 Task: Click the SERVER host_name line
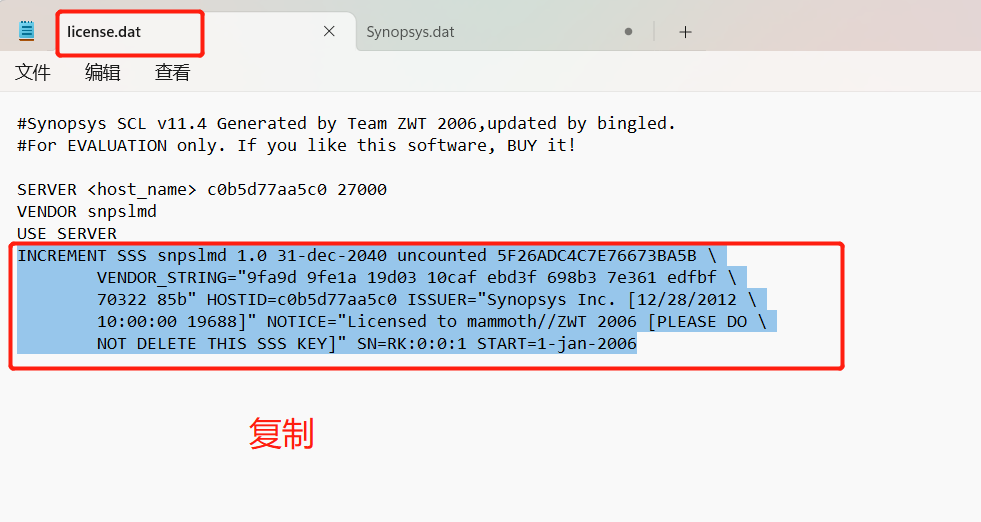point(202,190)
